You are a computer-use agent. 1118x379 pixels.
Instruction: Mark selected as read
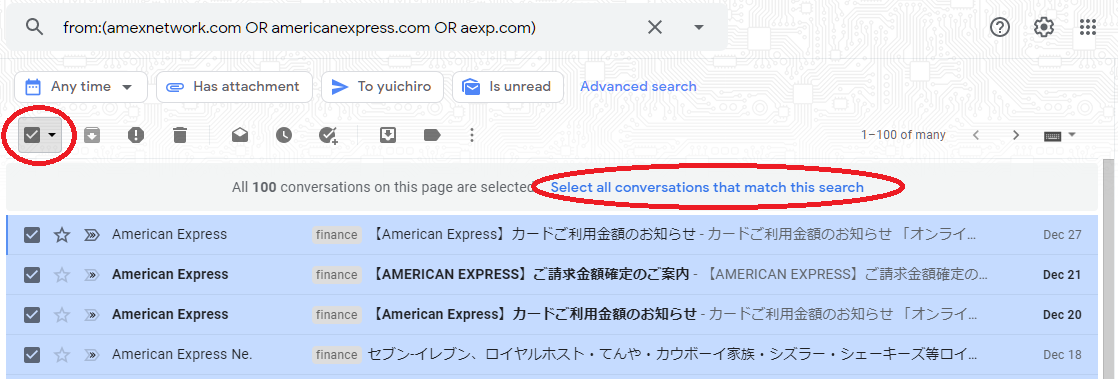240,135
